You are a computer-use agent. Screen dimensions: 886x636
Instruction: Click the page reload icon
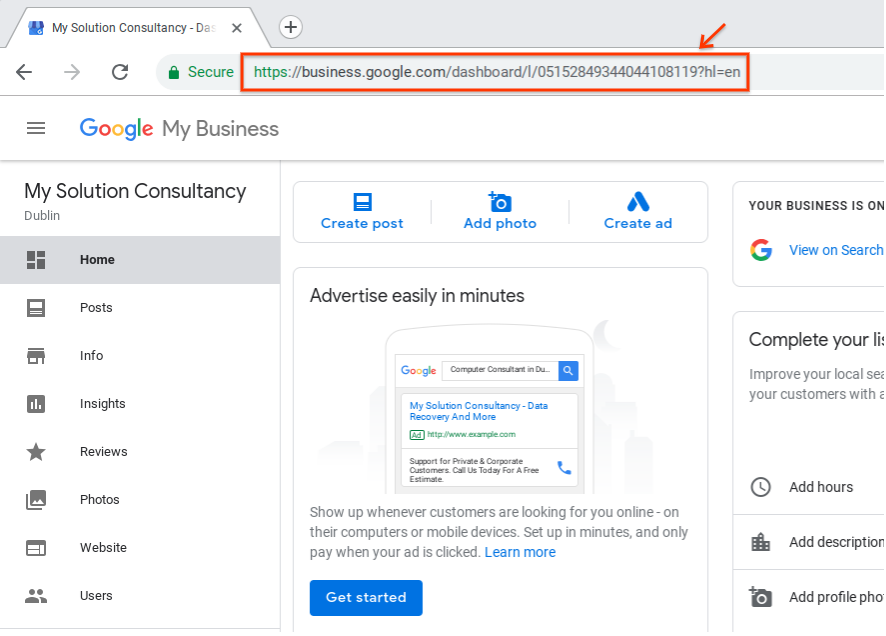coord(120,72)
